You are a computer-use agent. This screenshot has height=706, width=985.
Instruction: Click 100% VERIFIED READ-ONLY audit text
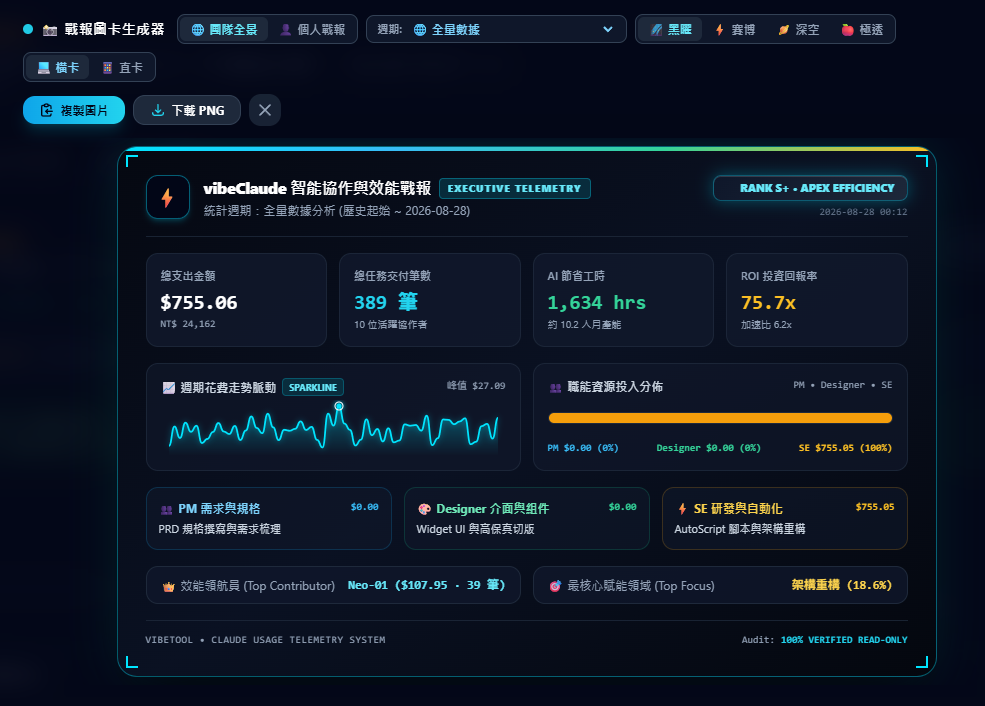(844, 640)
